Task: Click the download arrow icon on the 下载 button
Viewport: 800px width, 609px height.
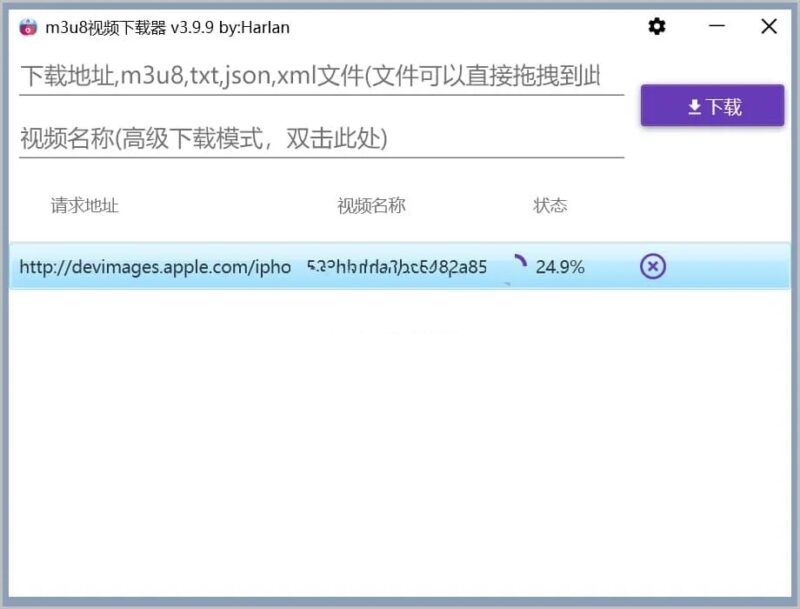Action: (x=692, y=106)
